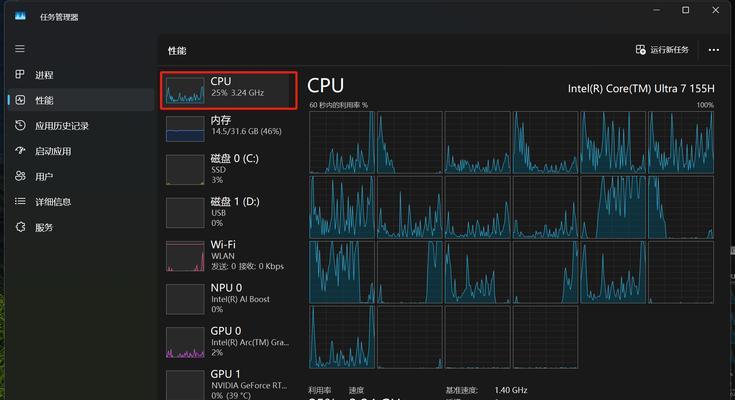This screenshot has width=735, height=400.
Task: Click the 性能 page title
Action: click(x=177, y=51)
